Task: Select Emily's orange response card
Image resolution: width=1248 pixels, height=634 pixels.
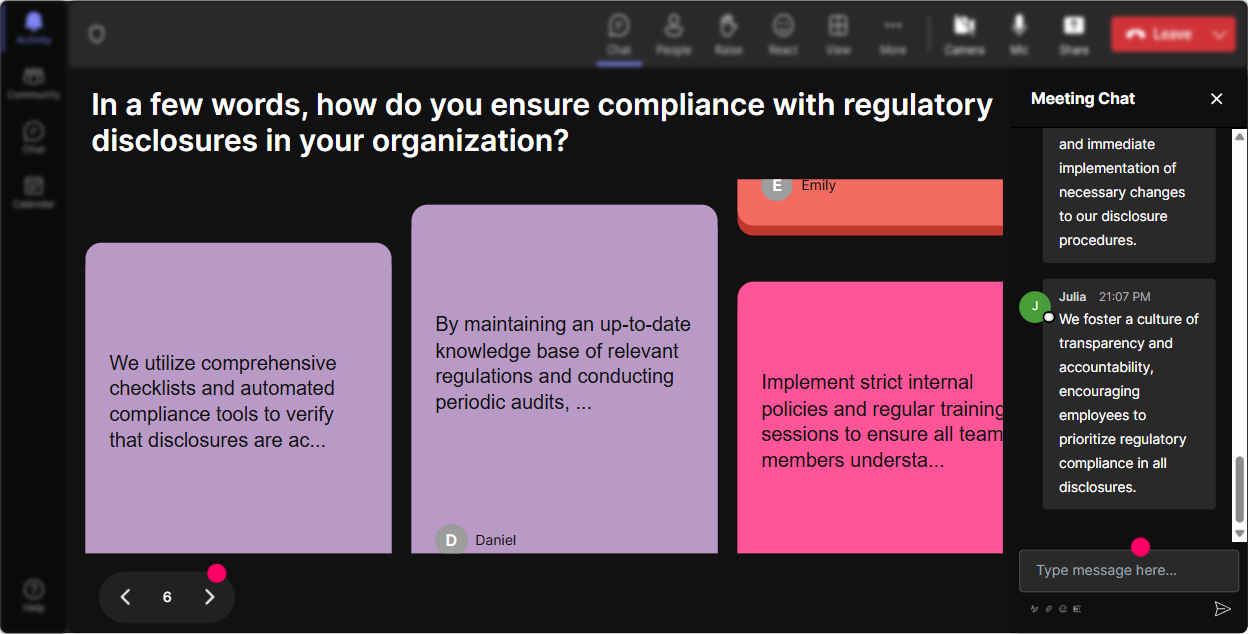Action: click(x=870, y=207)
